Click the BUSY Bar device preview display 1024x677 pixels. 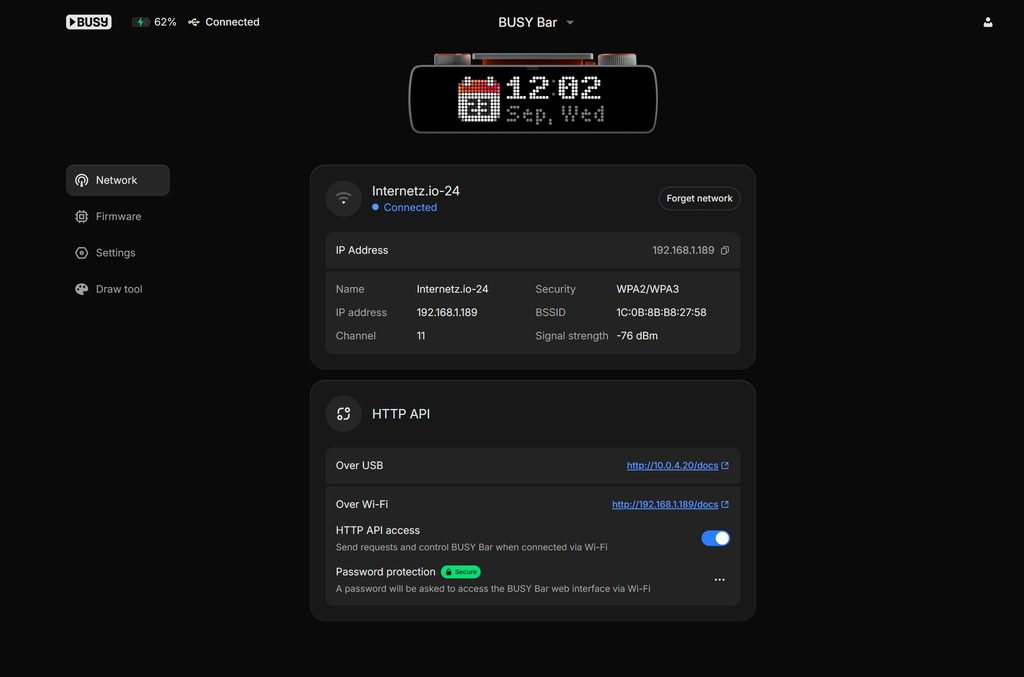tap(533, 94)
